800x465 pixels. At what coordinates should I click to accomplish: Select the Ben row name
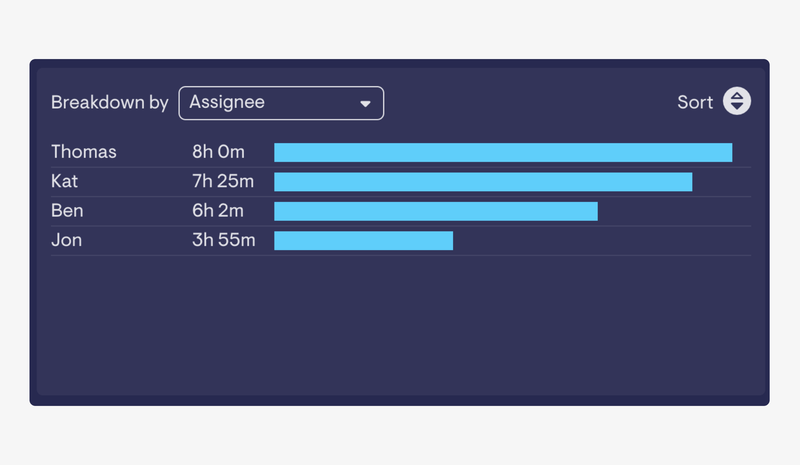click(67, 211)
